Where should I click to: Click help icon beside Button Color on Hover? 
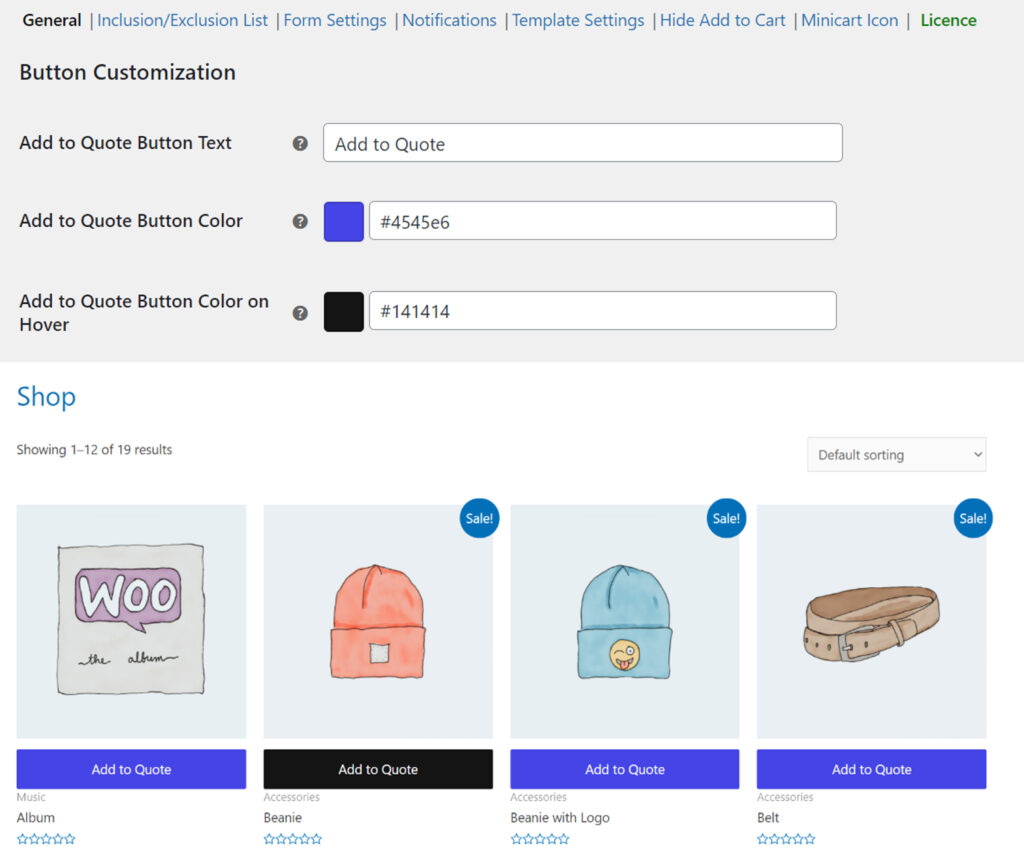[x=300, y=313]
